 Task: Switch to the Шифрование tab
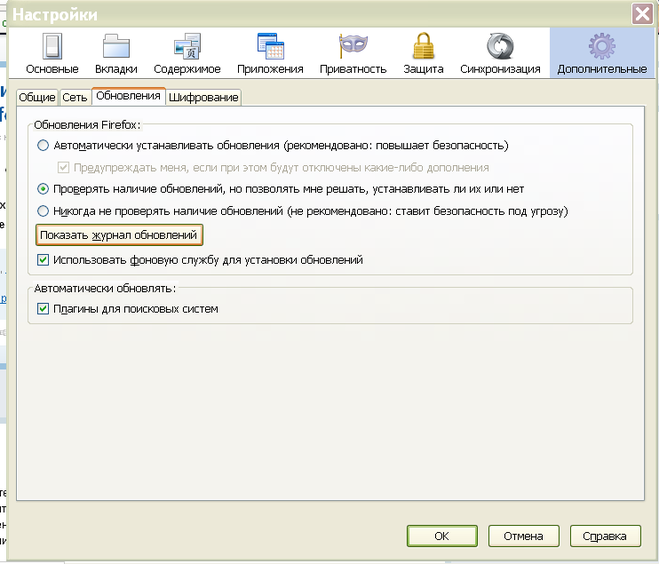(x=204, y=97)
